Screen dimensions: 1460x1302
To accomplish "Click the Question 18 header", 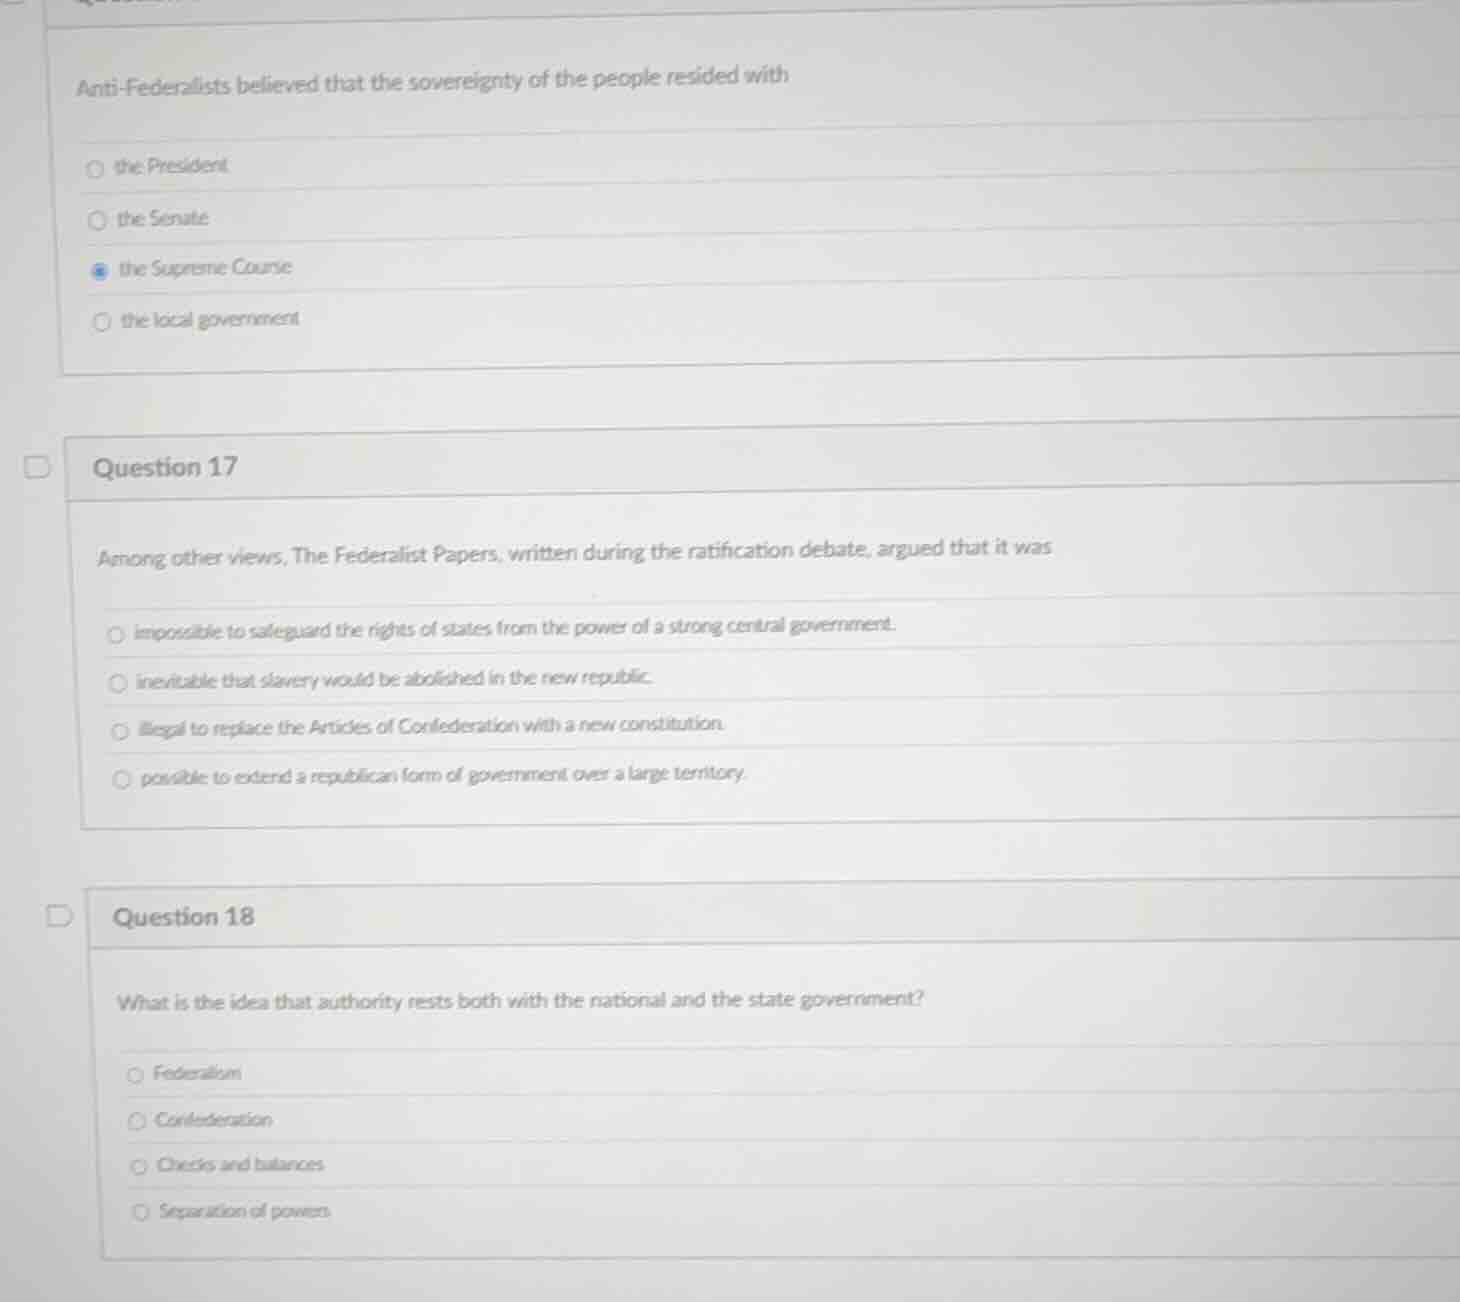I will click(184, 917).
